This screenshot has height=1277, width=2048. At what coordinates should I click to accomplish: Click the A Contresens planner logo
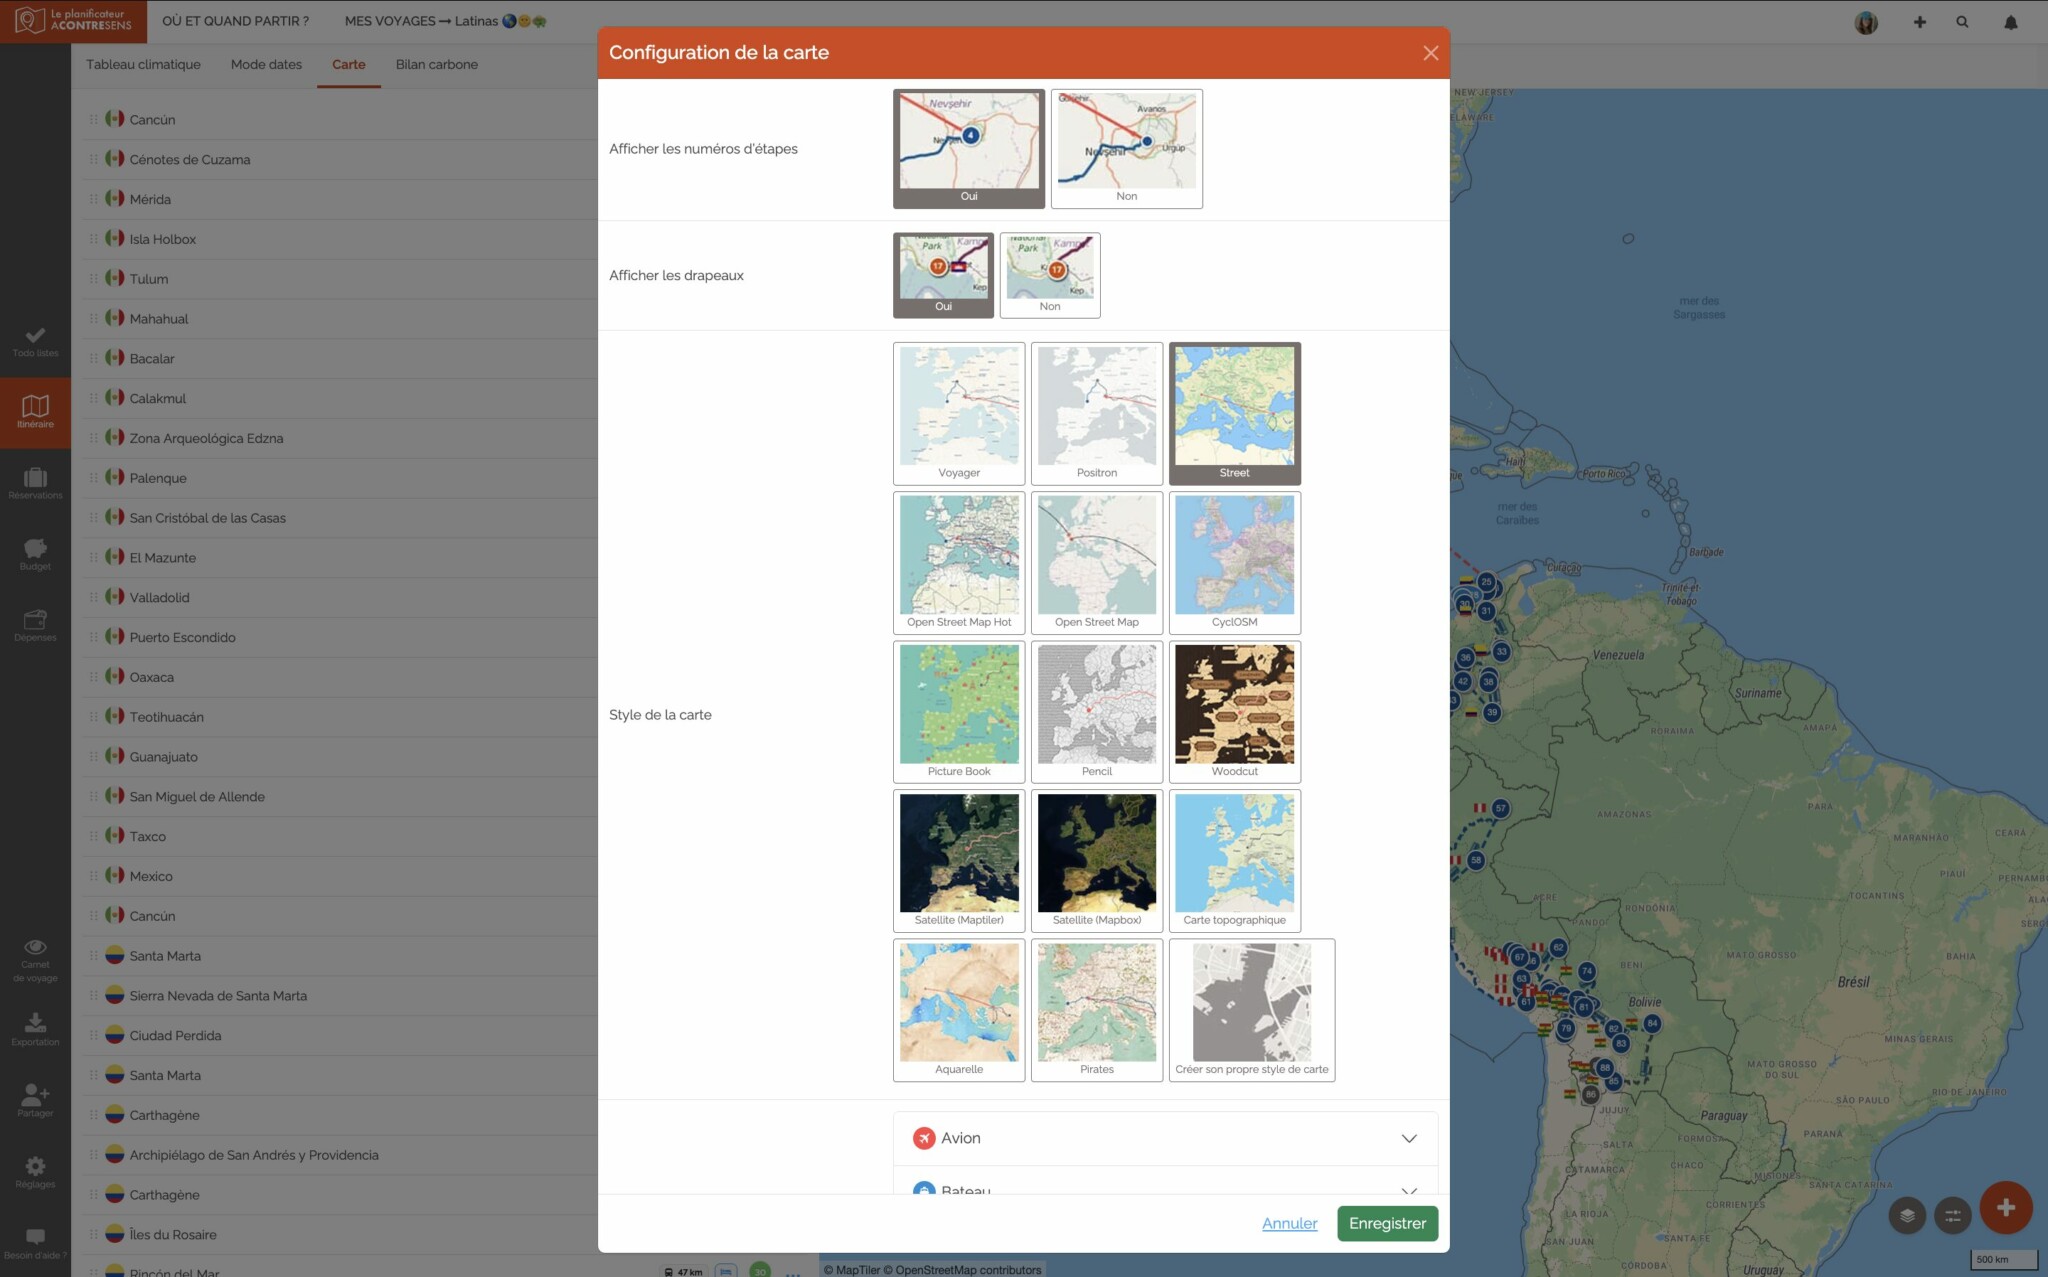(x=73, y=21)
